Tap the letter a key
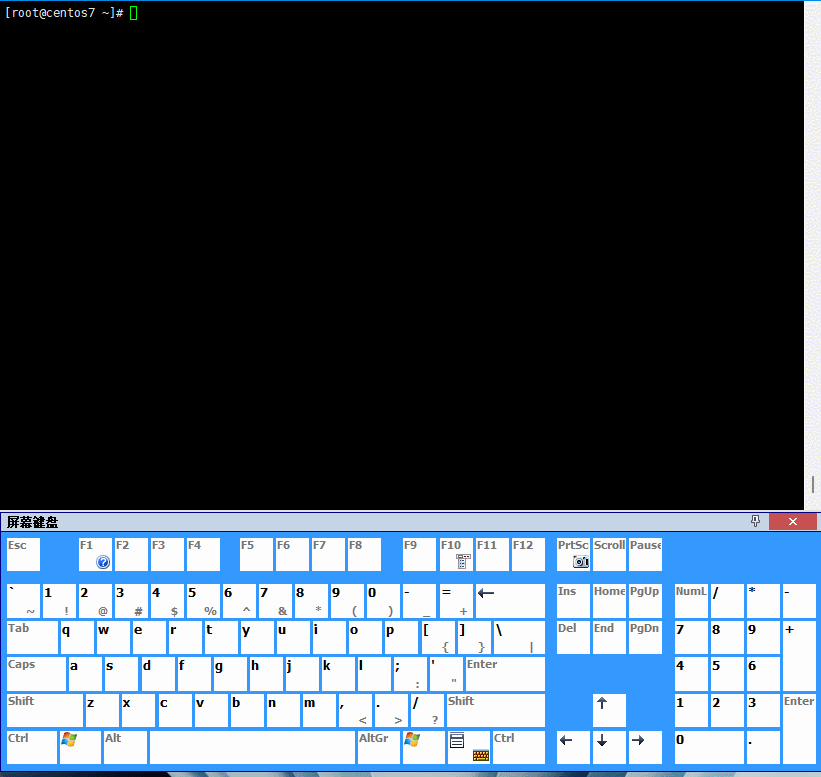This screenshot has width=821, height=777. pos(85,674)
